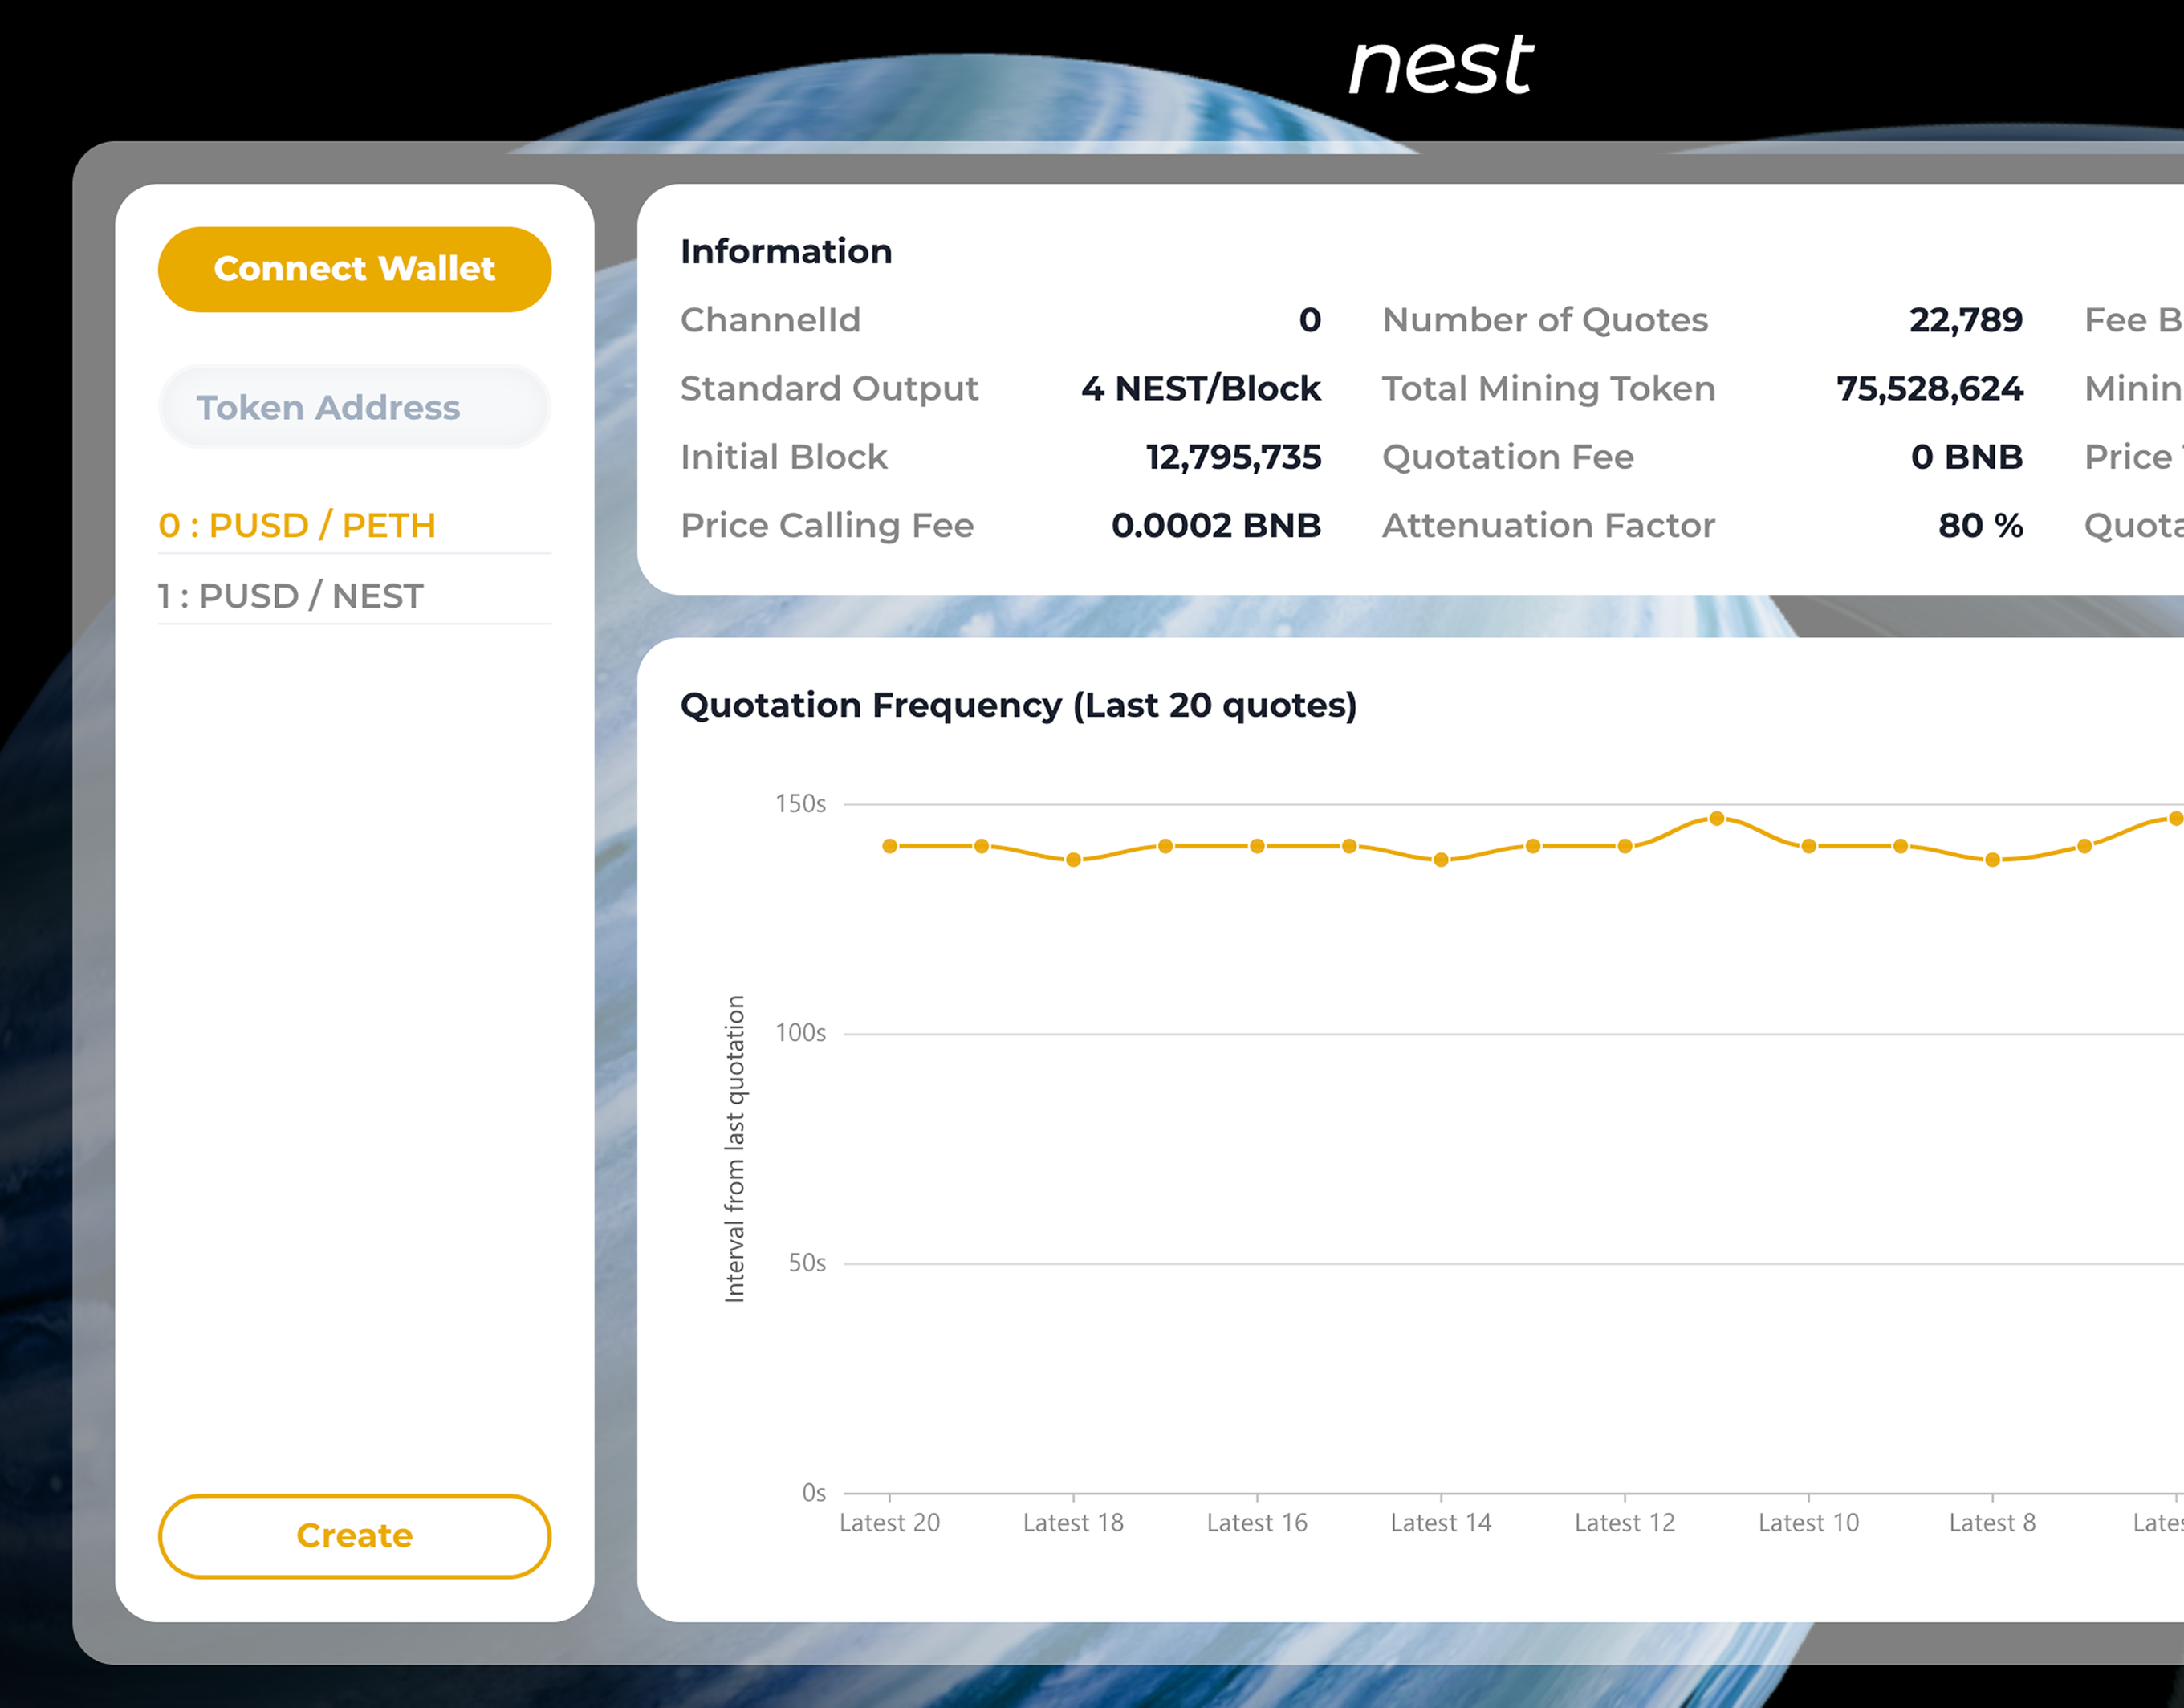Screen dimensions: 2184x1708
Task: Click the Latest 12 data point on chart
Action: 1625,846
